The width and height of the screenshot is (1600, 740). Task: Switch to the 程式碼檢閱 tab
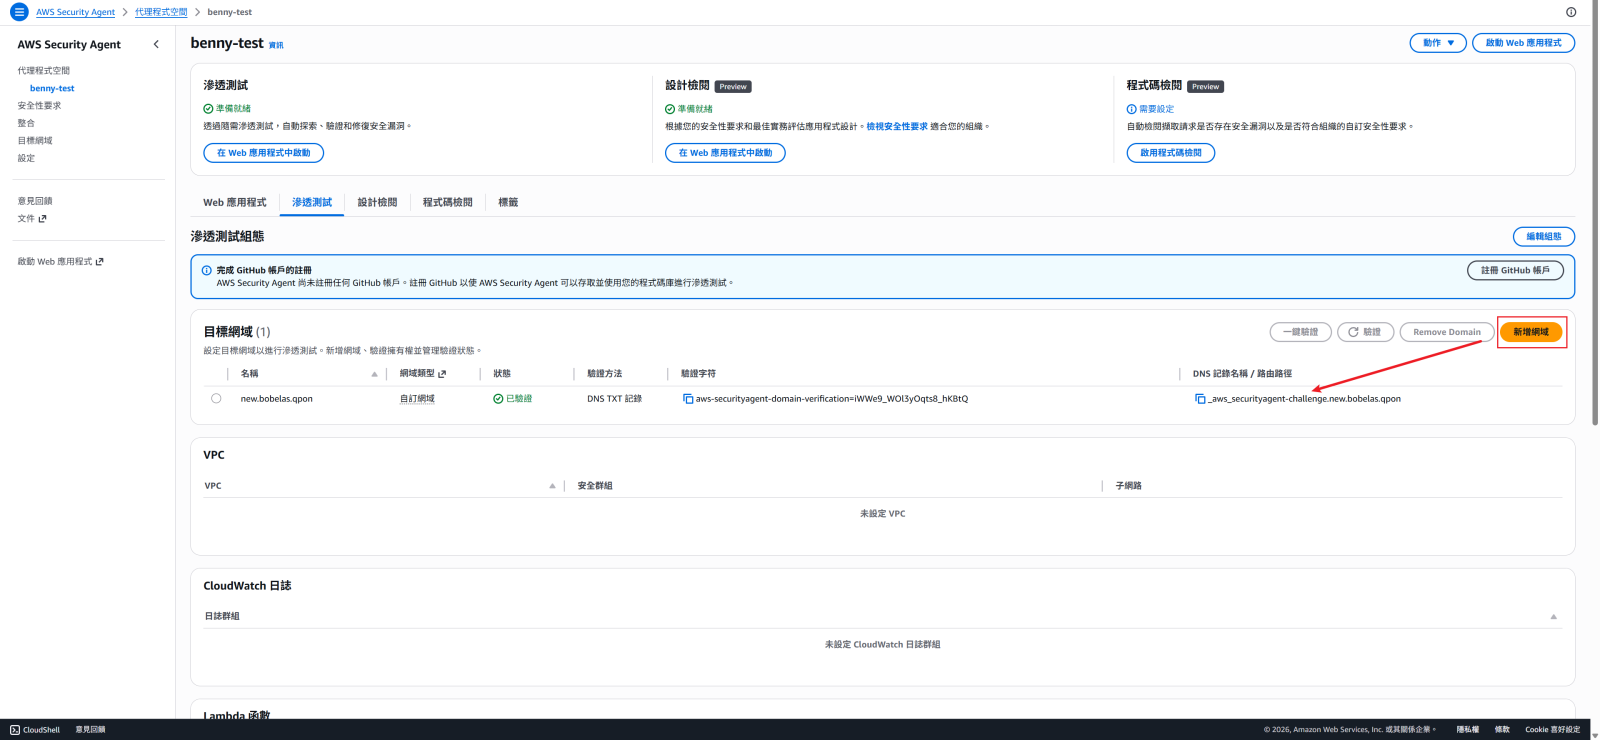447,202
